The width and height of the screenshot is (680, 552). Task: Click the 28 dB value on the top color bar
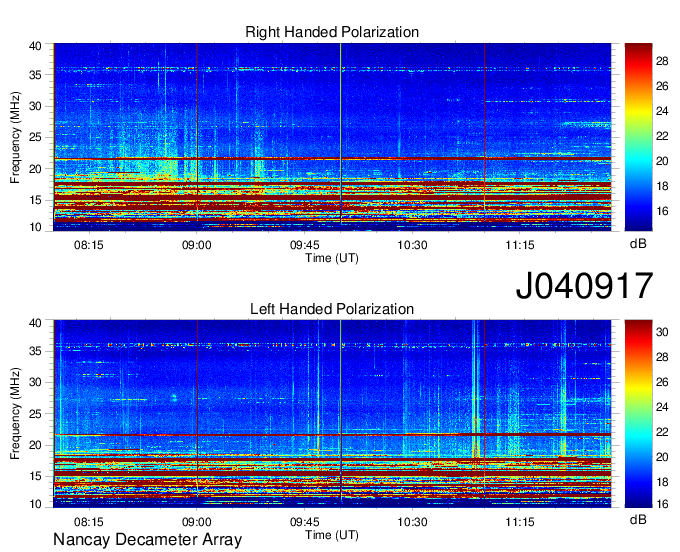662,62
